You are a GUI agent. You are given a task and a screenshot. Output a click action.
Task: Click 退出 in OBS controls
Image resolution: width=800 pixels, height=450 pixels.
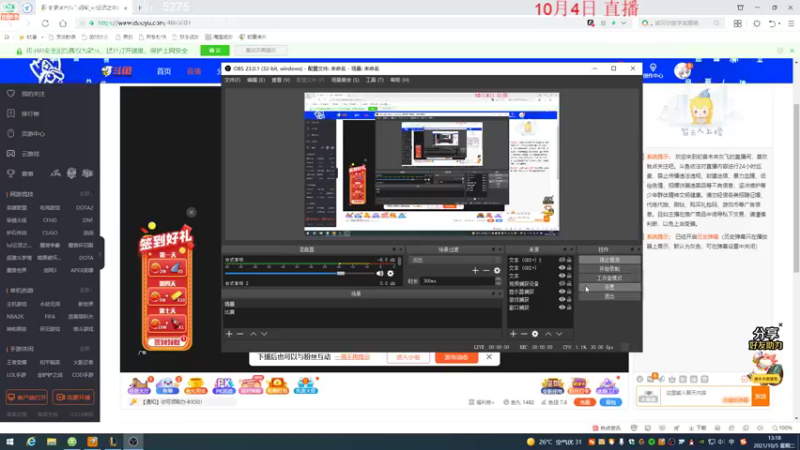[609, 296]
